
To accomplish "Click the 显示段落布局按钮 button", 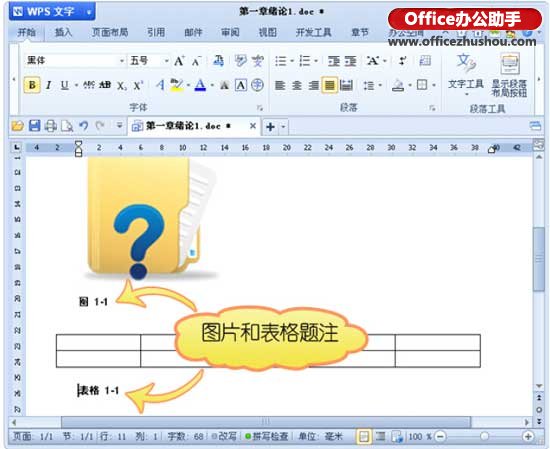I will pos(509,75).
